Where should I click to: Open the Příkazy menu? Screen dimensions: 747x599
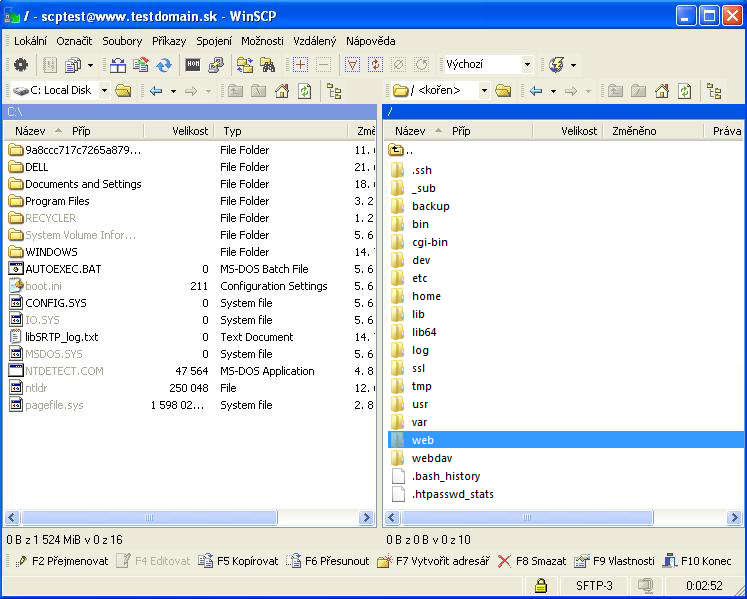[169, 41]
